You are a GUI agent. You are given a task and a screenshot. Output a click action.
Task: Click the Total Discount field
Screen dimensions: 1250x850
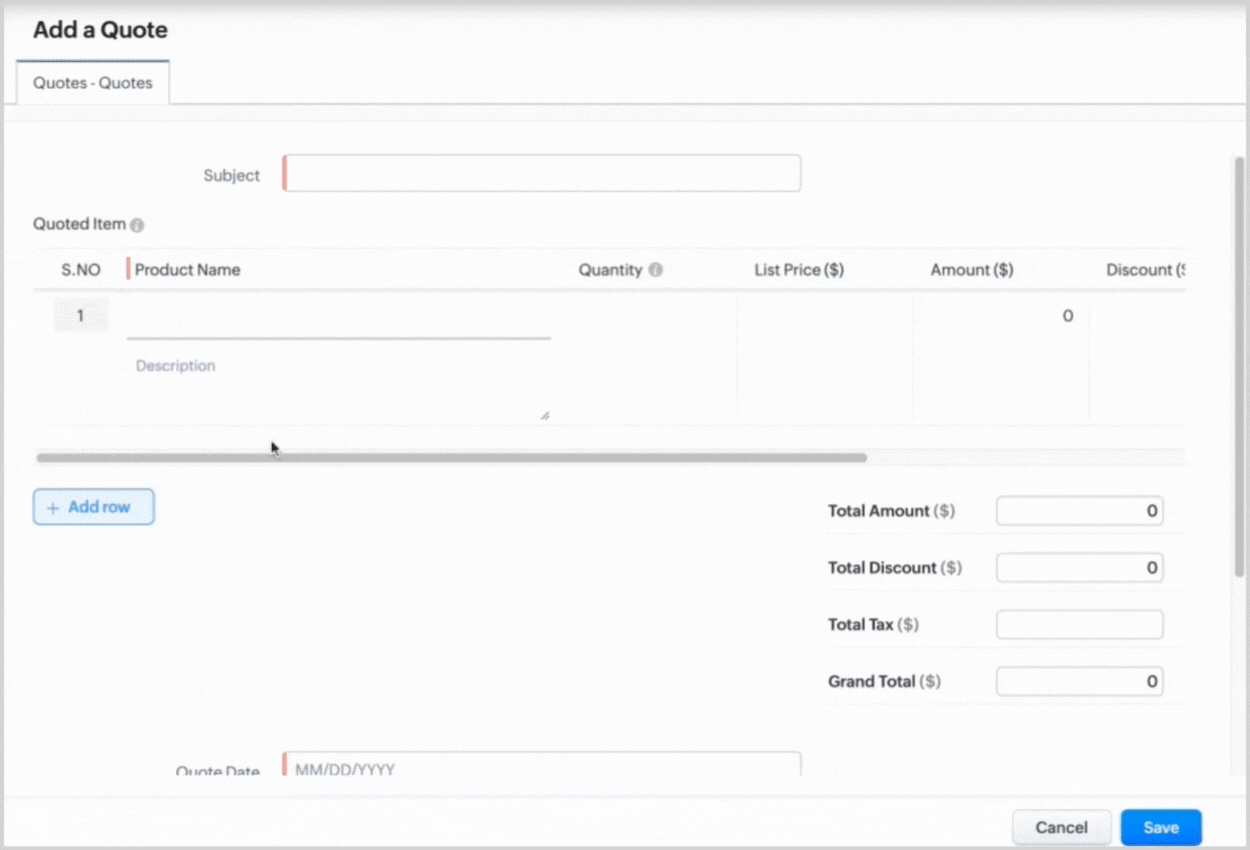[x=1079, y=568]
